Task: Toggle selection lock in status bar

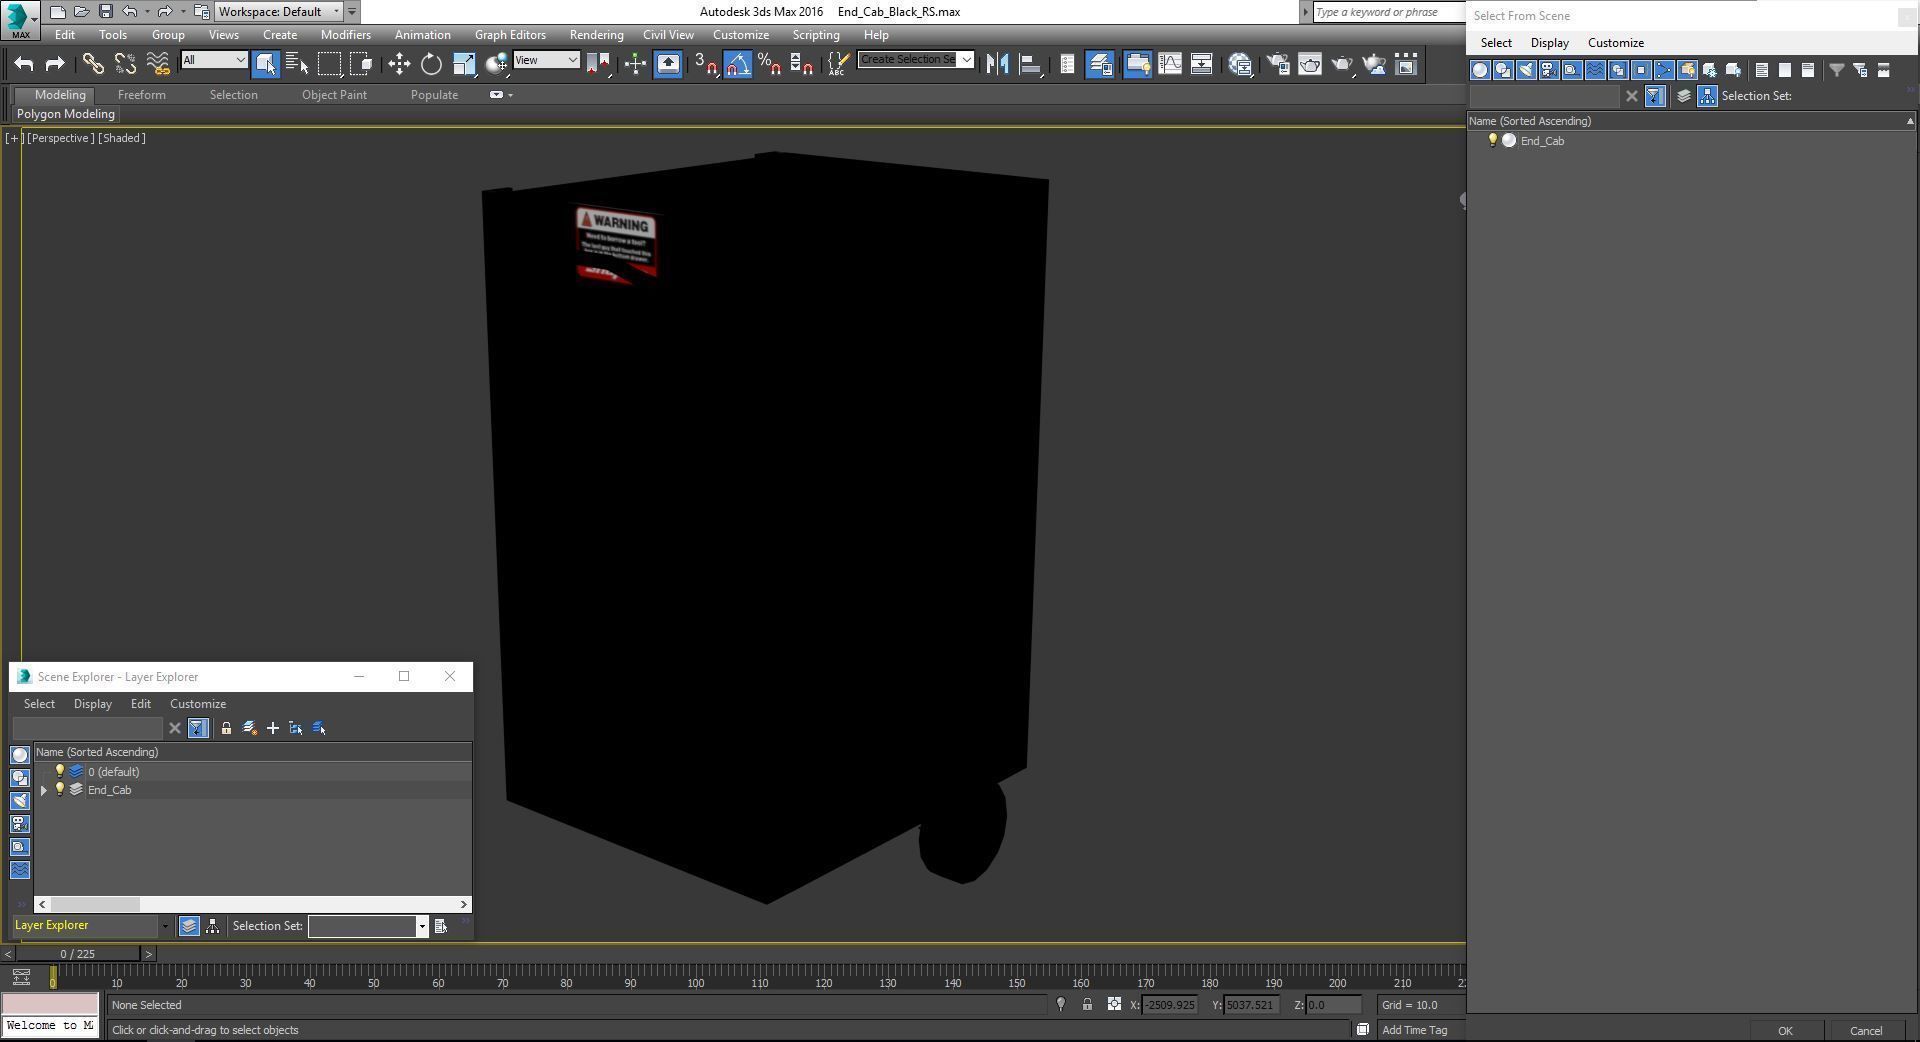Action: pos(1087,1005)
